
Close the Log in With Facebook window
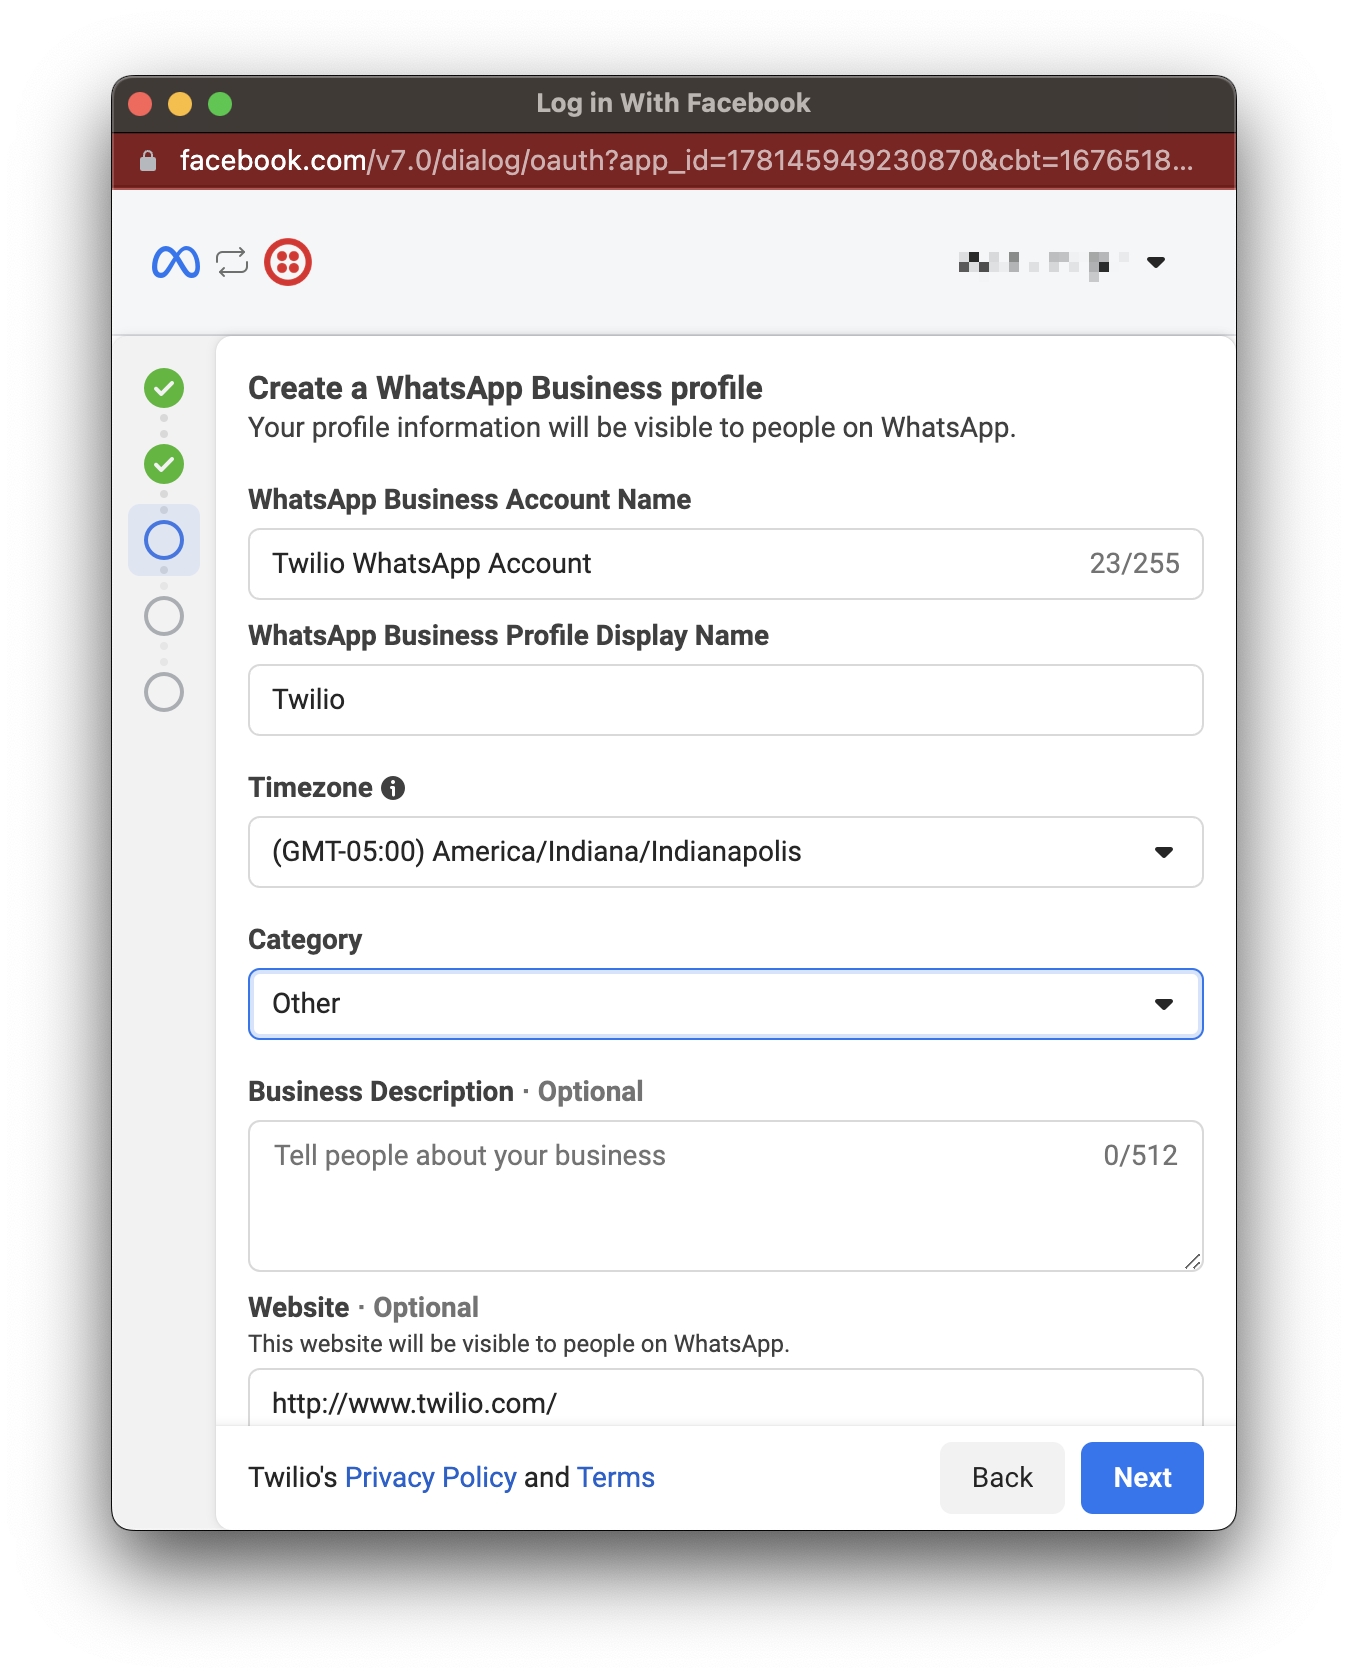click(140, 104)
